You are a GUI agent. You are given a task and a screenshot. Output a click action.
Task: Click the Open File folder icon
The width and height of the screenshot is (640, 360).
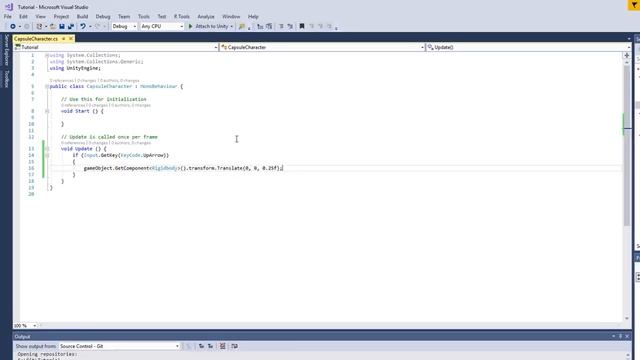pyautogui.click(x=53, y=26)
